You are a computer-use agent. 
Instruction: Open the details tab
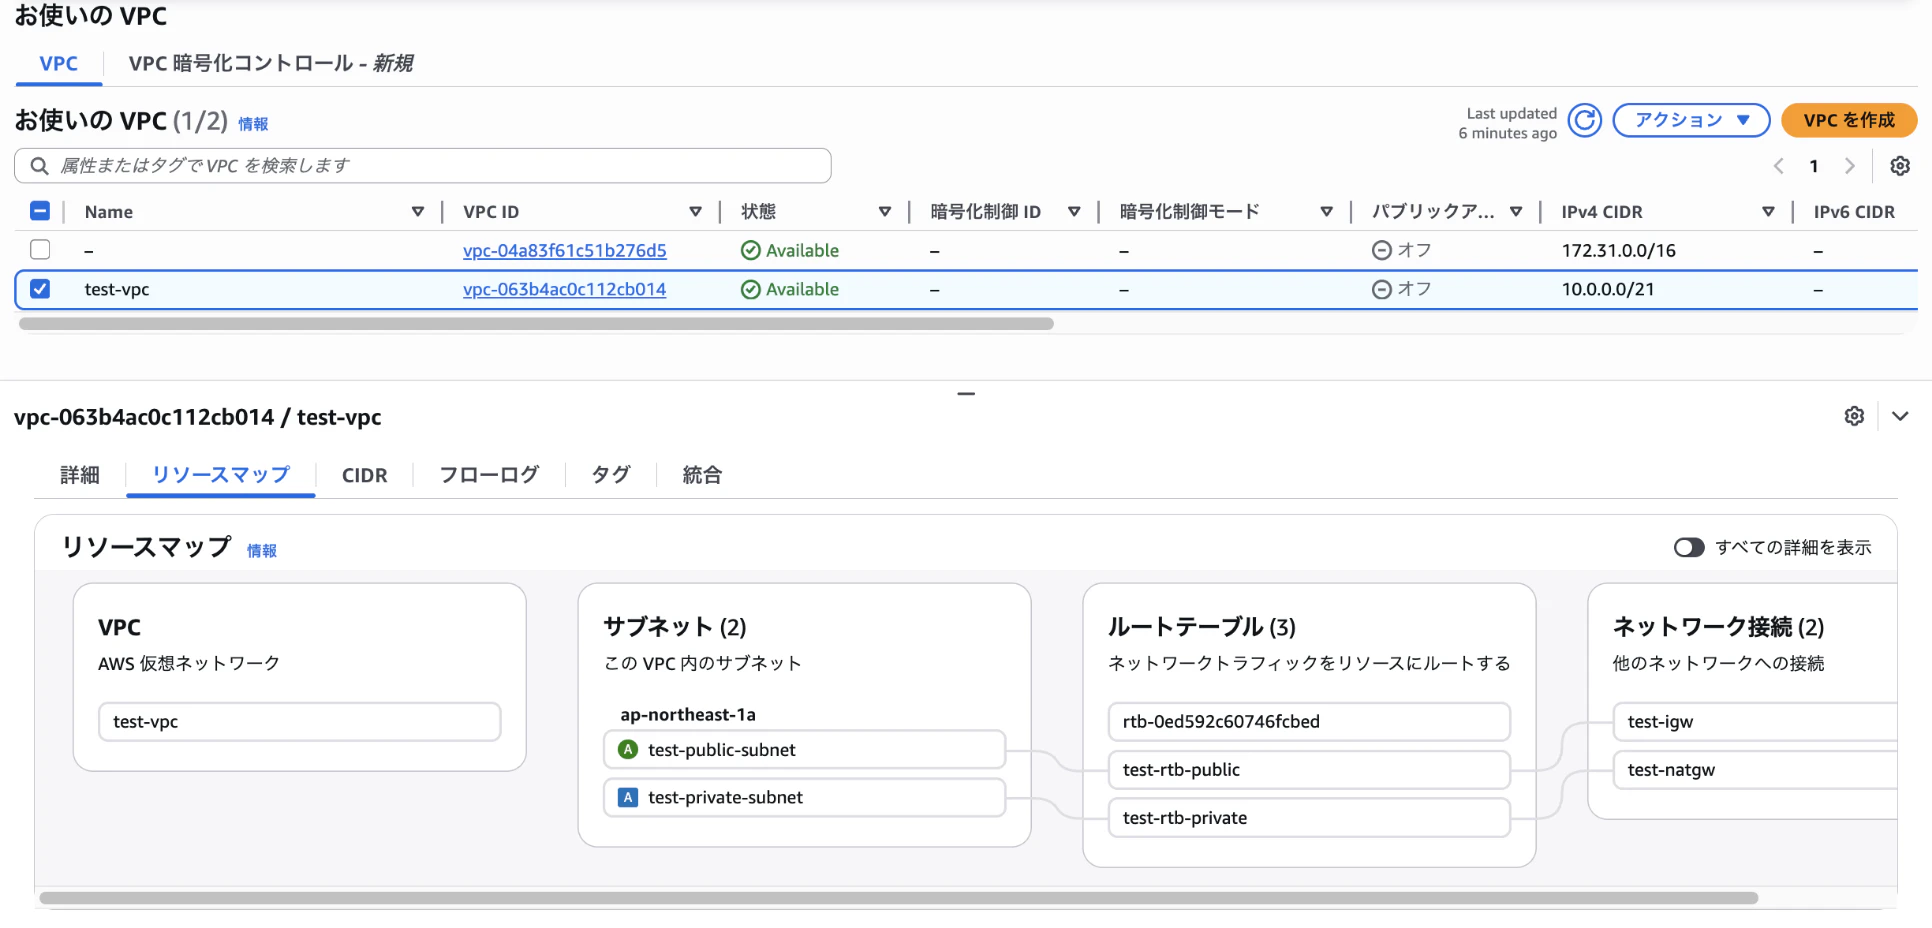click(x=80, y=475)
